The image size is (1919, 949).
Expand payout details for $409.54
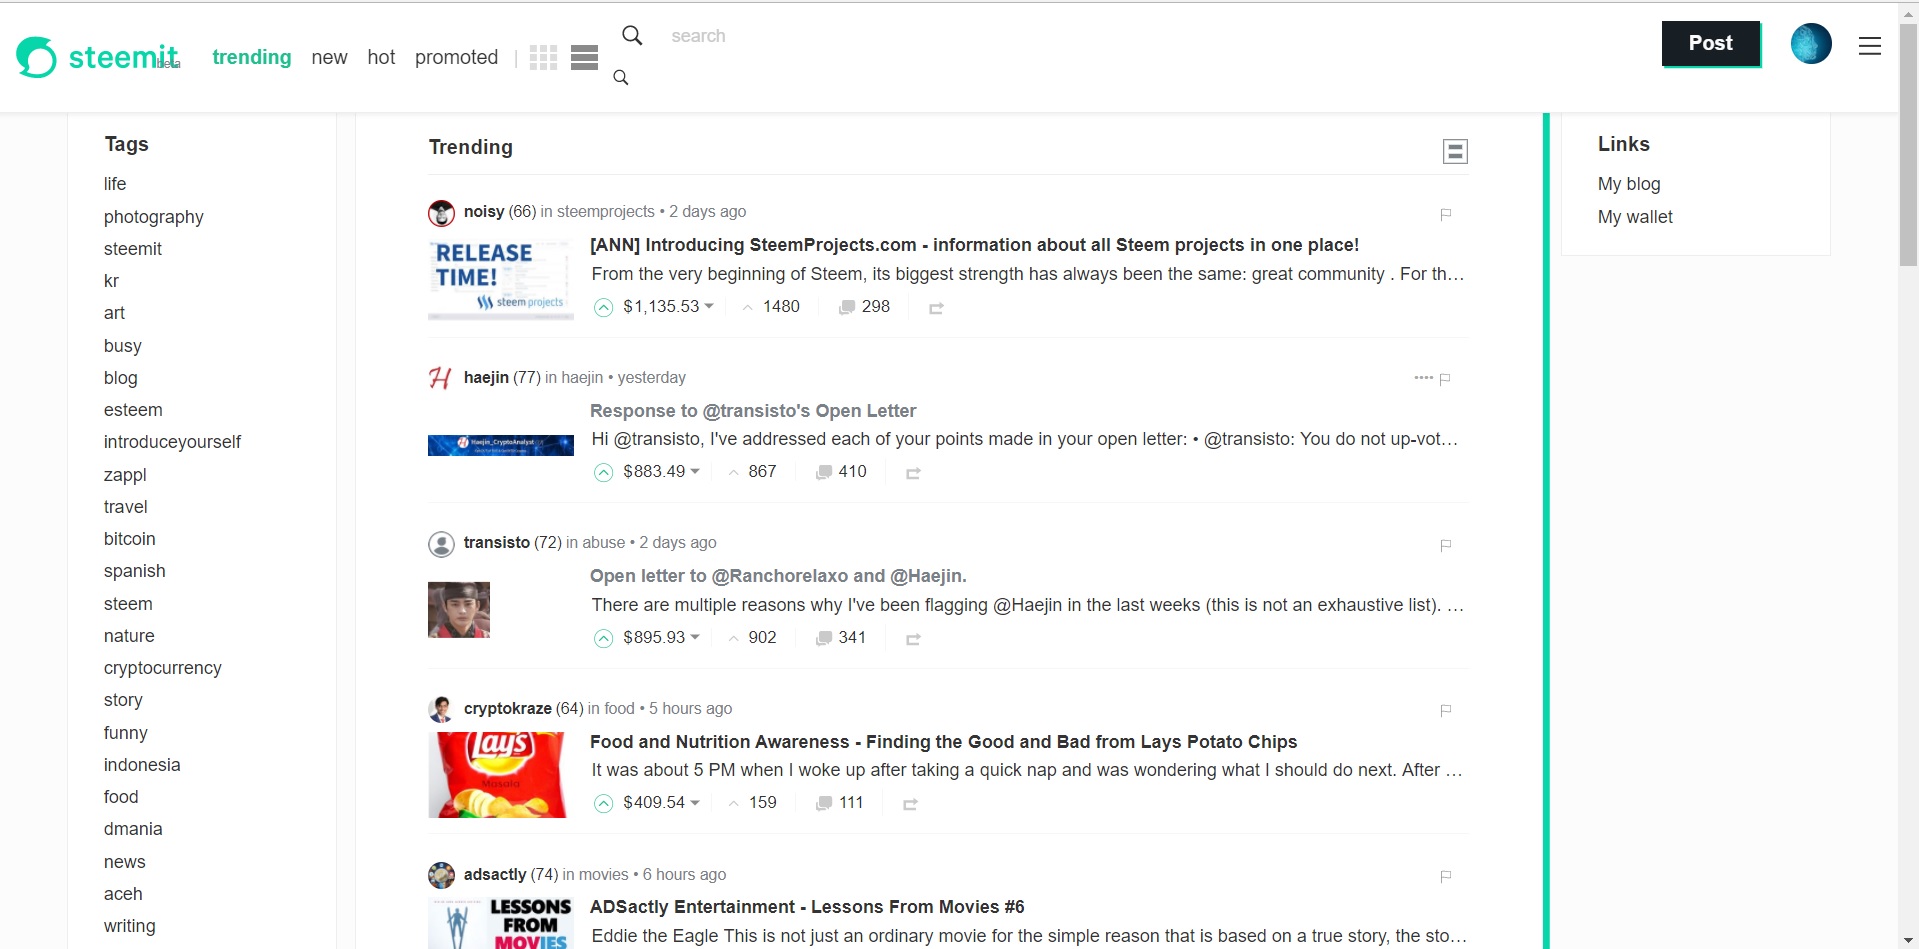(x=661, y=802)
